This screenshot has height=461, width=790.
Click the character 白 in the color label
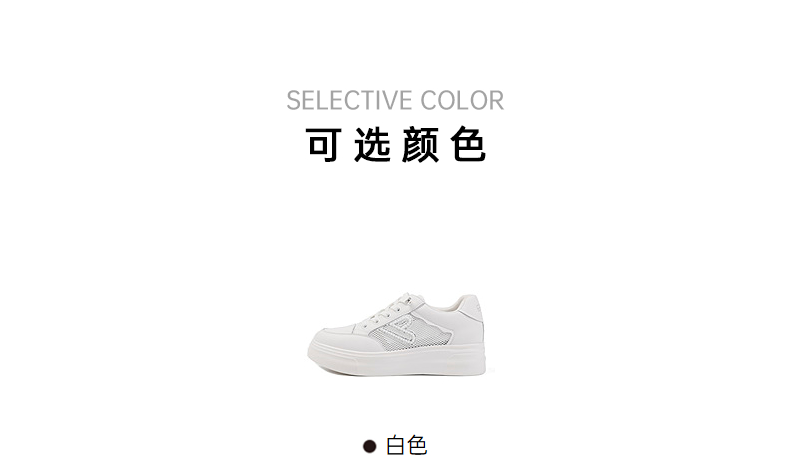tap(396, 446)
